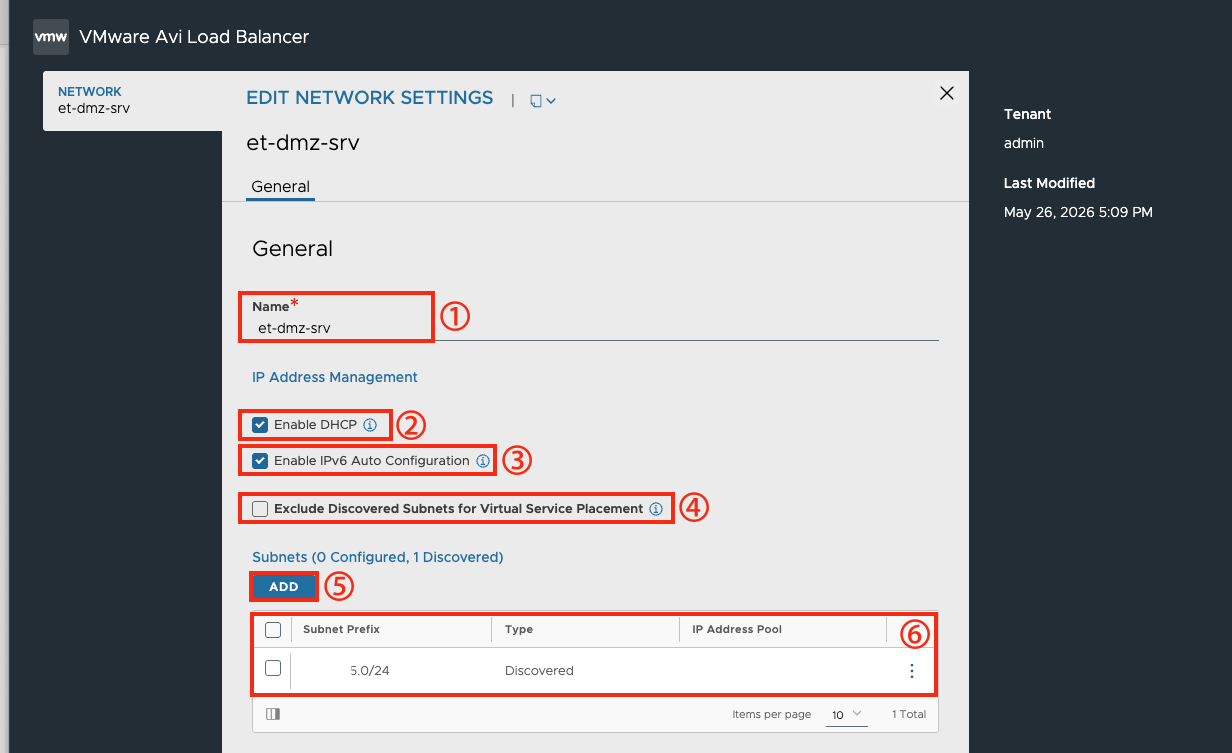The height and width of the screenshot is (753, 1232).
Task: Click the vmw logo icon
Action: pyautogui.click(x=51, y=37)
